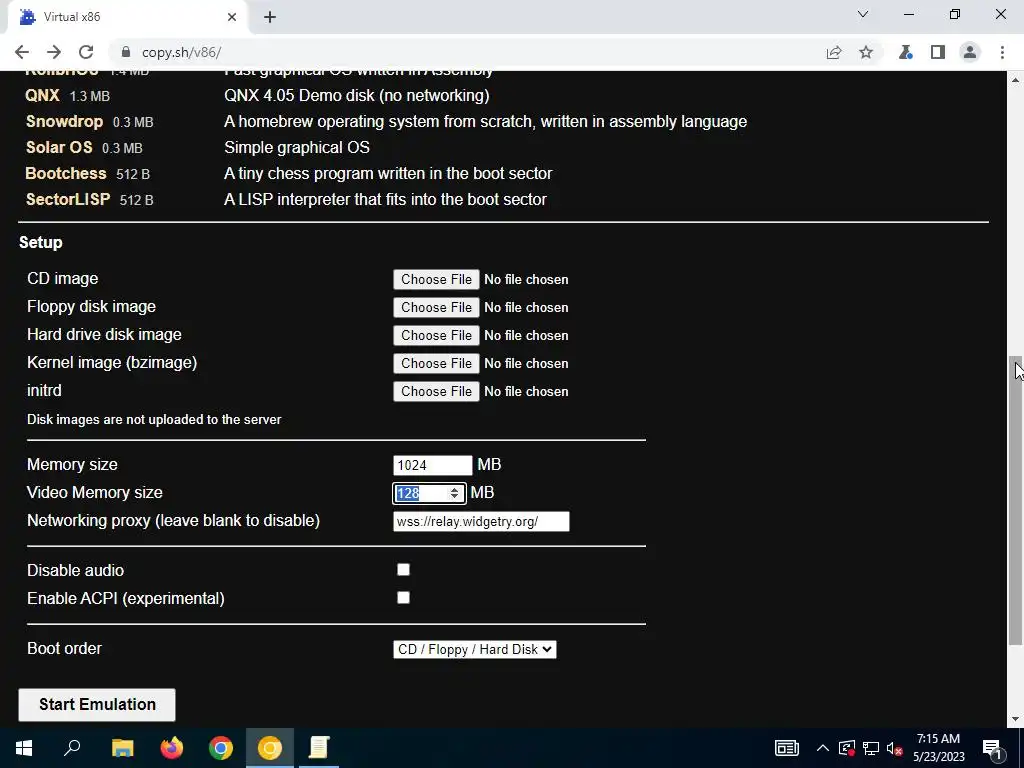
Task: Open the Boot order dropdown
Action: click(475, 650)
